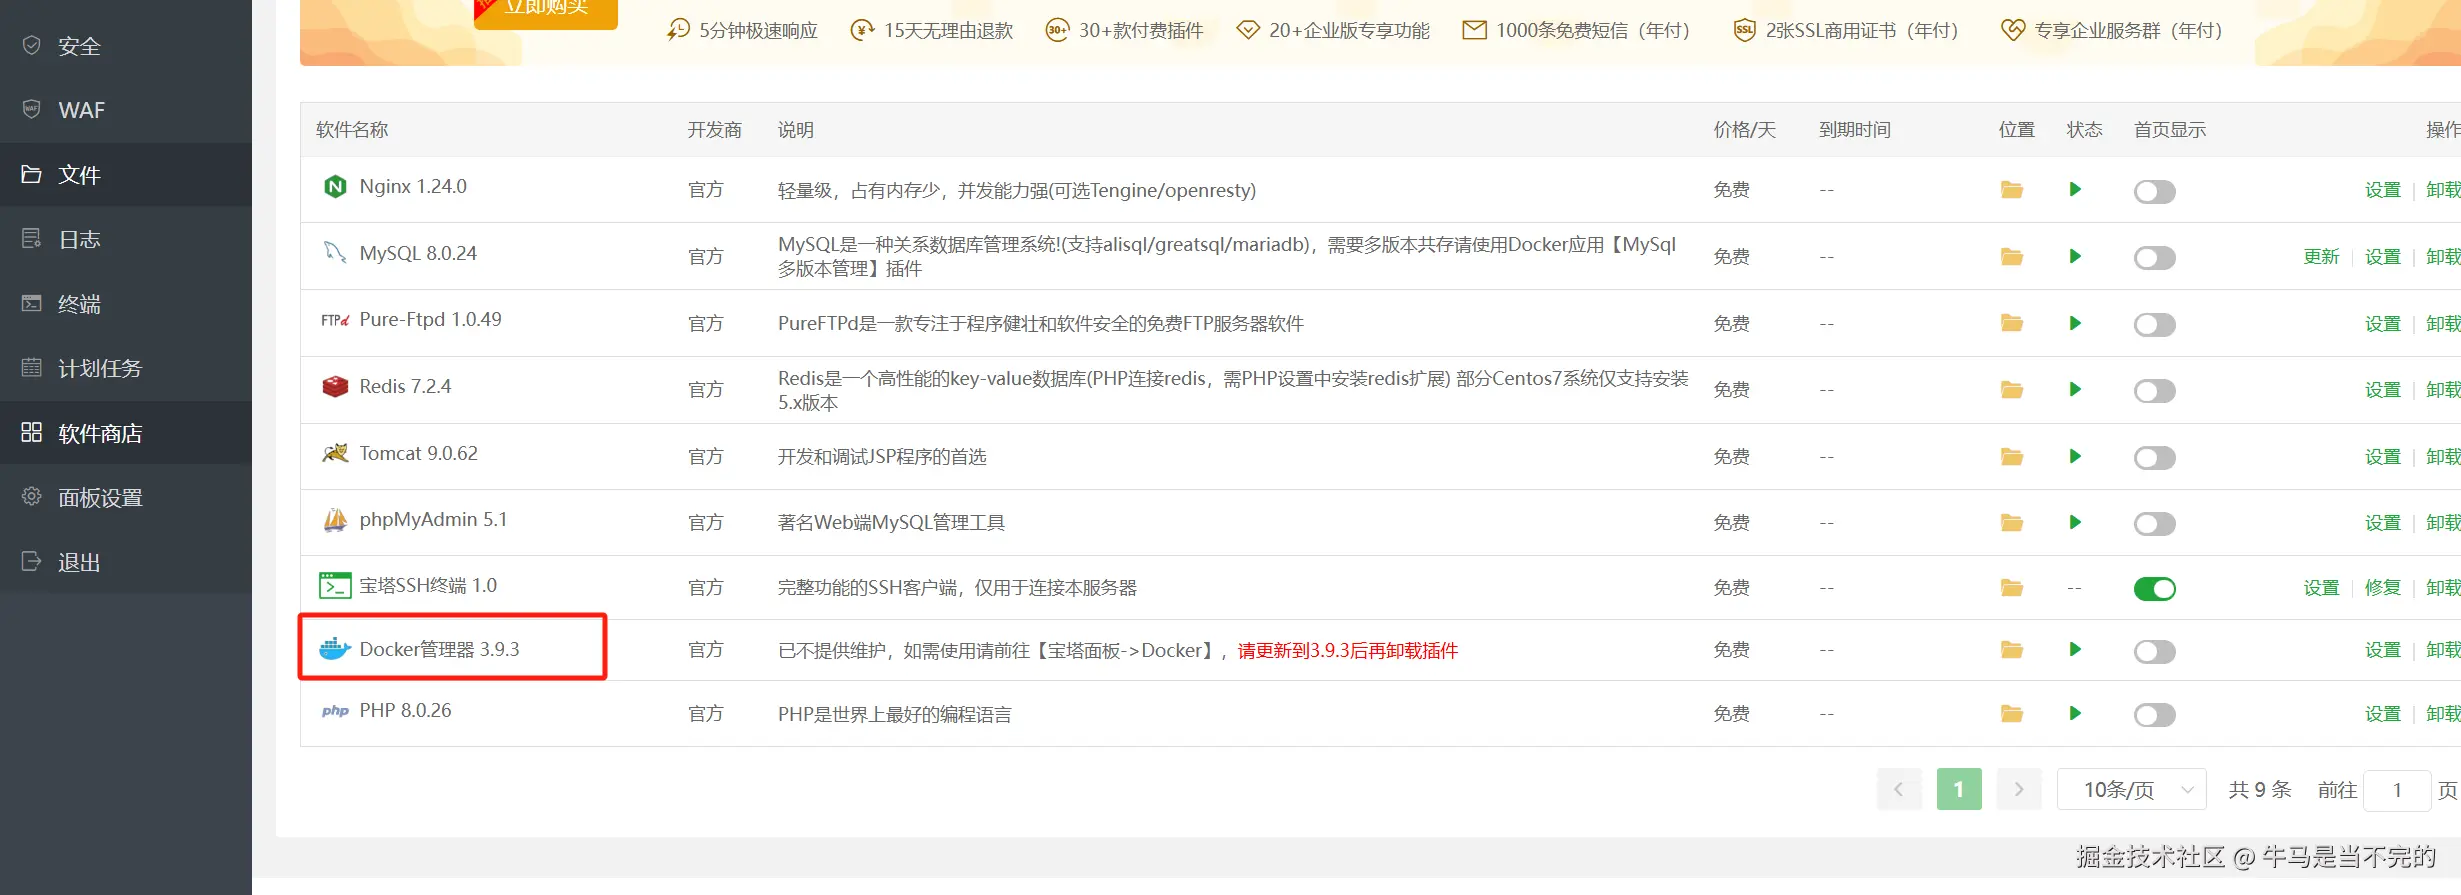The width and height of the screenshot is (2461, 895).
Task: Click the Docker whale logo icon
Action: 335,649
